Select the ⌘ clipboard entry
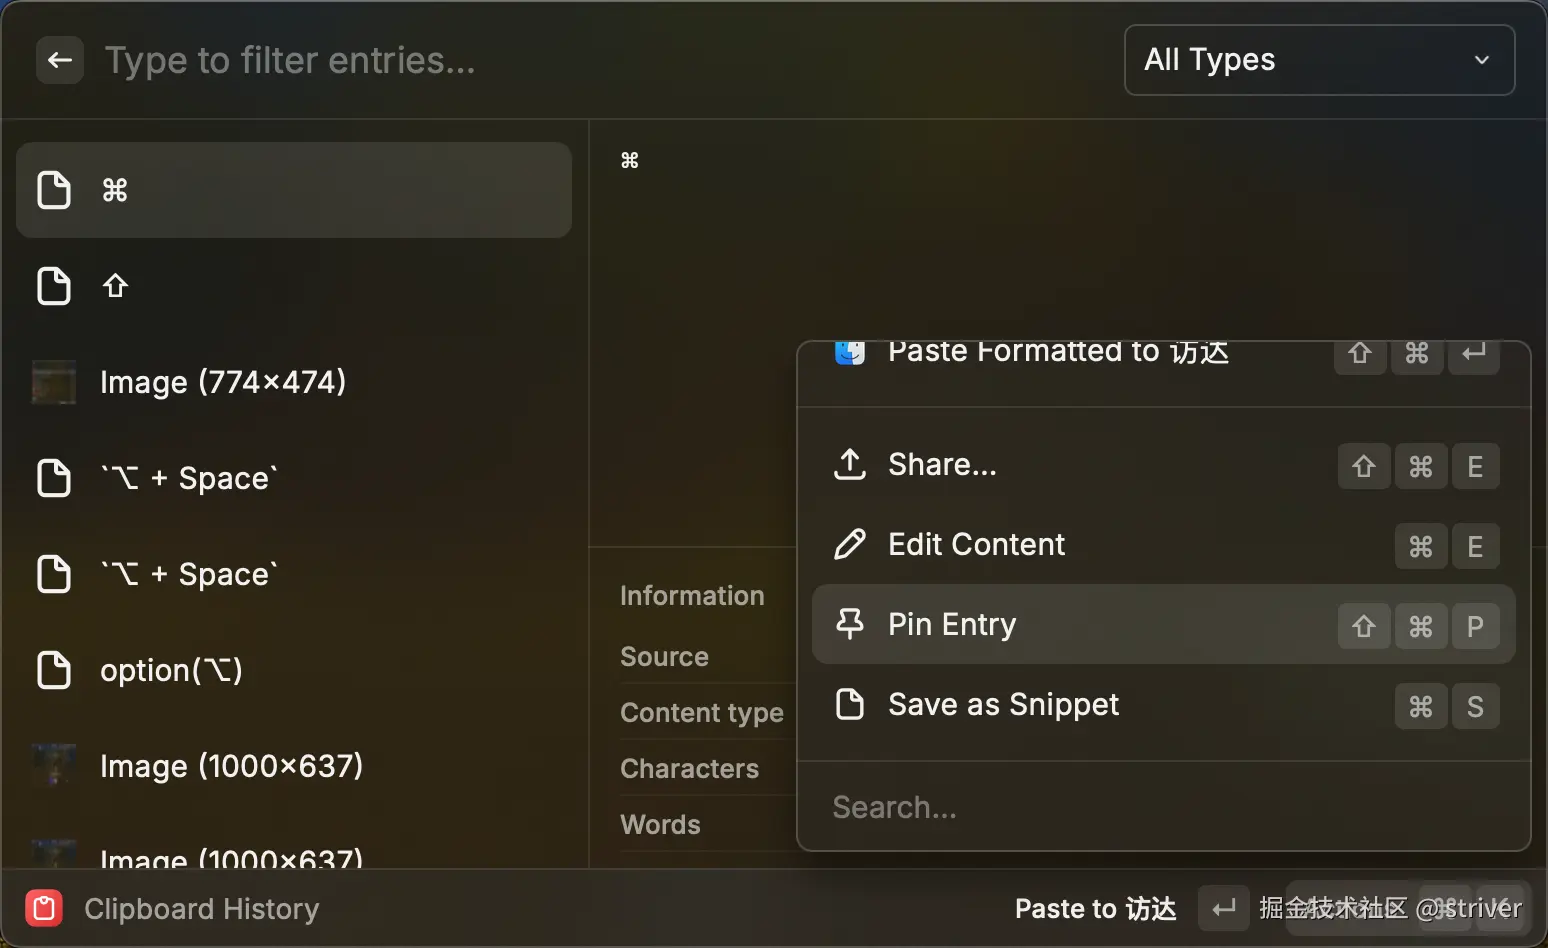The image size is (1548, 948). click(x=293, y=190)
